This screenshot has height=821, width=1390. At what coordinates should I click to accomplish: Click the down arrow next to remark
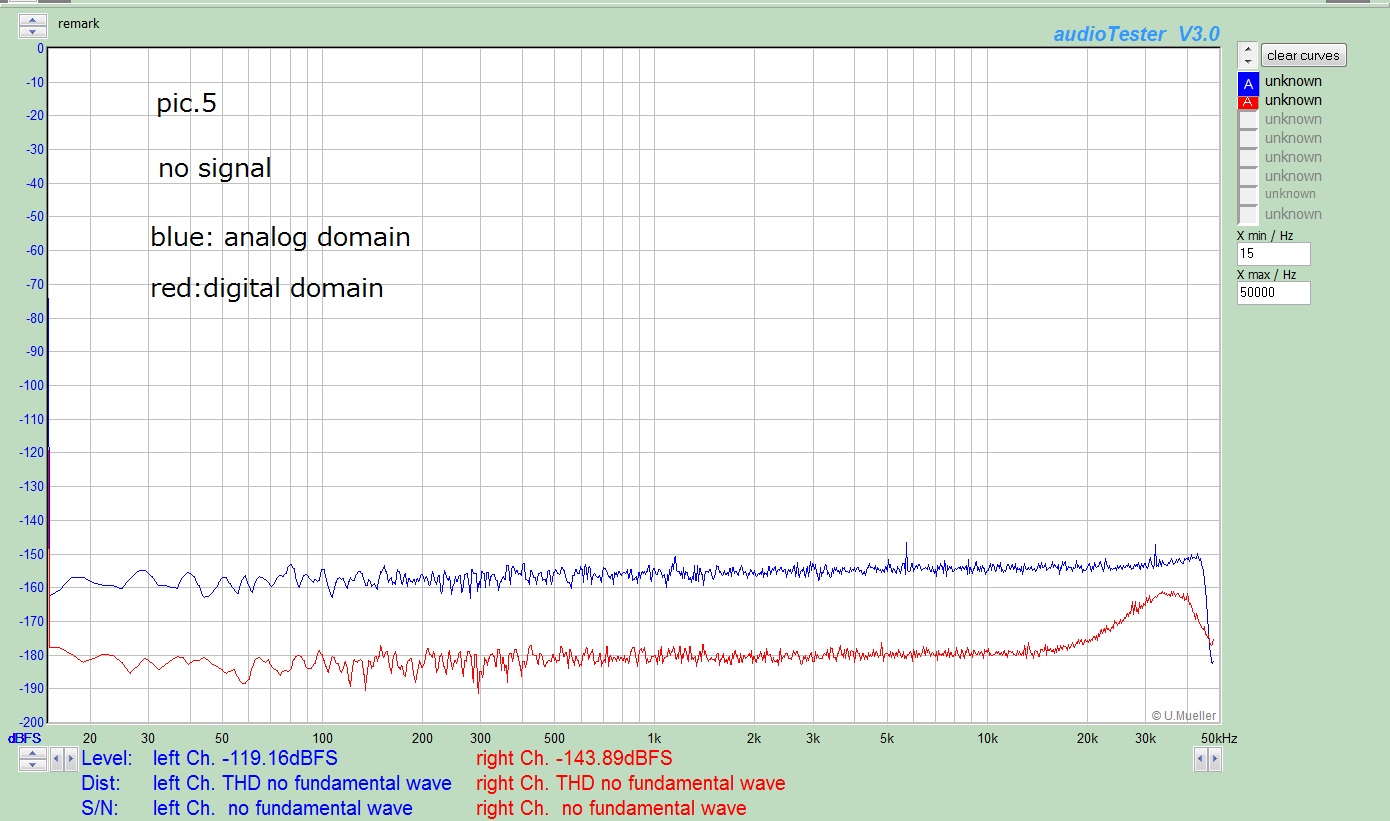33,33
